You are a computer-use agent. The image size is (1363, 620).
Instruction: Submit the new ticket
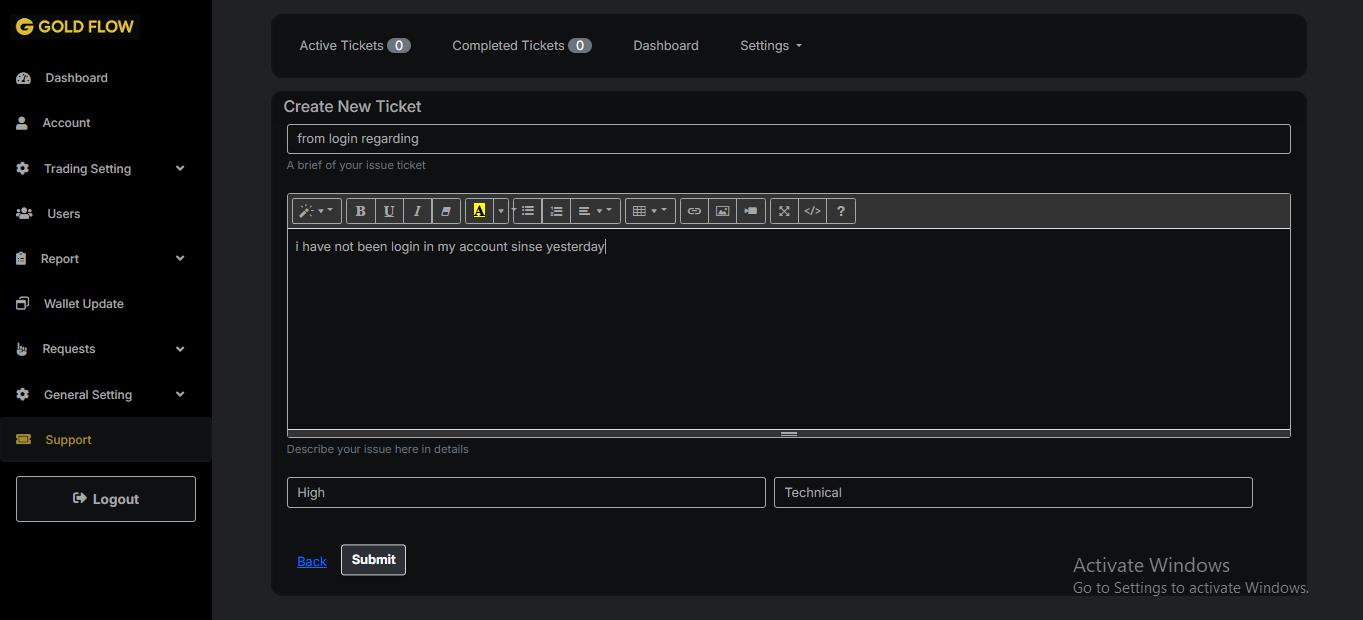pyautogui.click(x=373, y=560)
